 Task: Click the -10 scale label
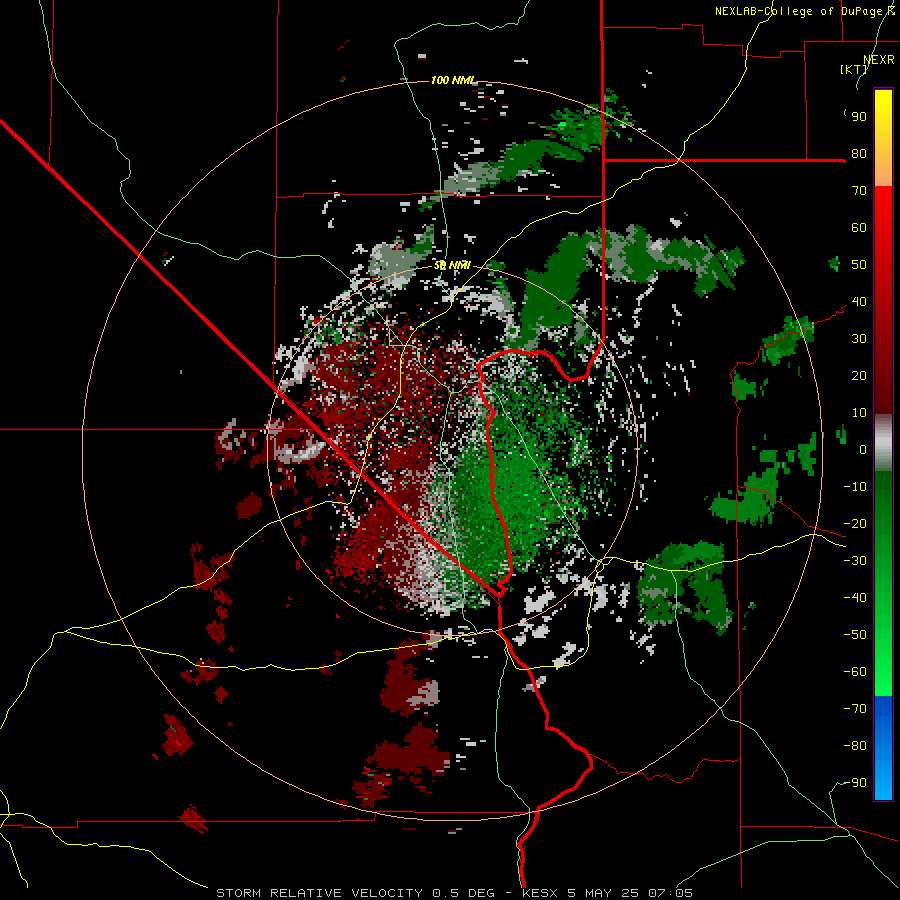855,487
